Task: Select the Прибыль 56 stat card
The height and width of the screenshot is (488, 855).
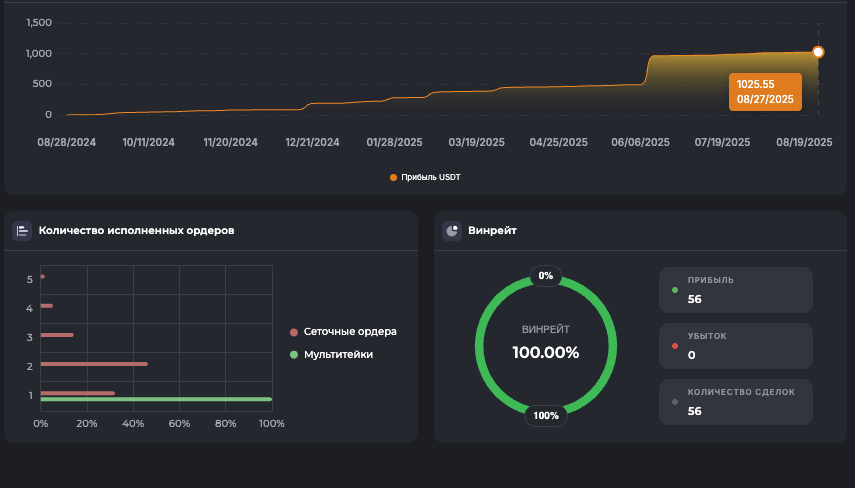Action: coord(736,290)
